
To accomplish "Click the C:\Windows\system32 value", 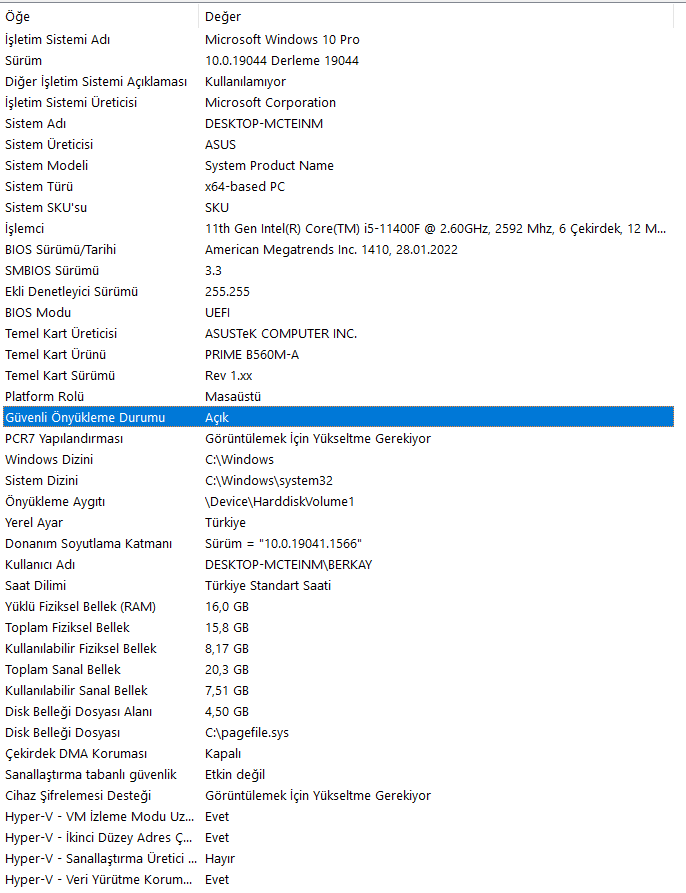I will pos(269,481).
